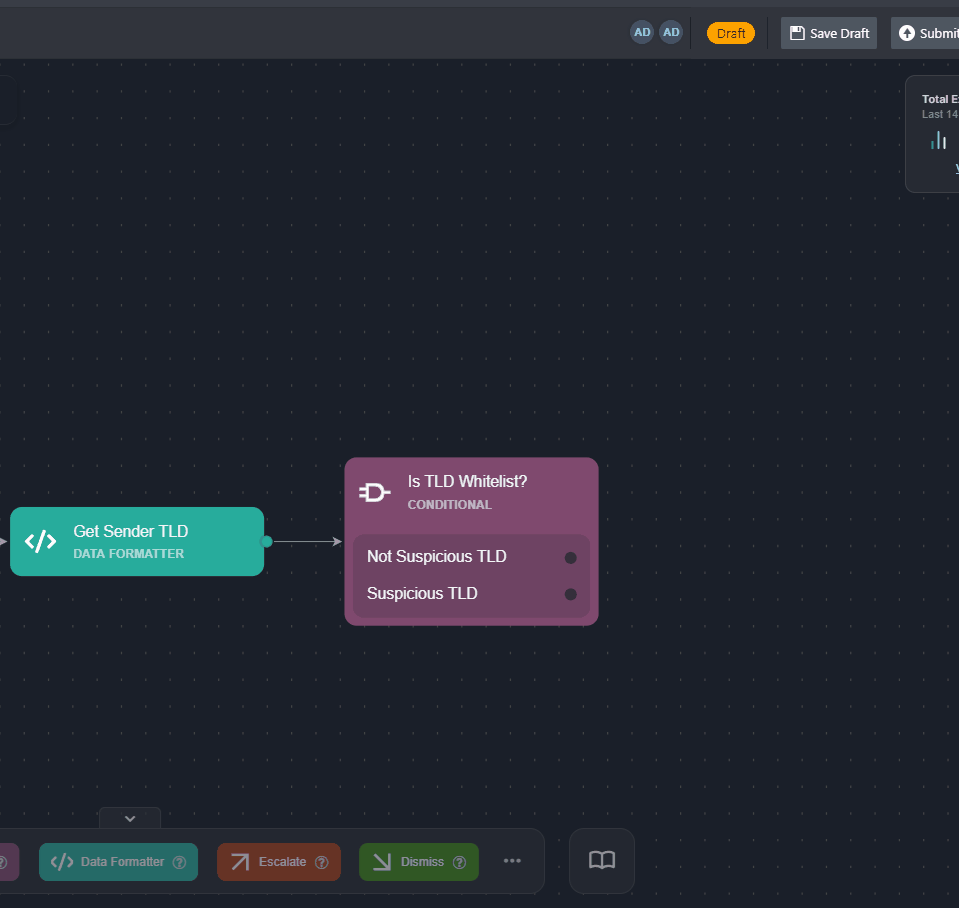Click the Save Draft button
The height and width of the screenshot is (908, 959).
coord(828,33)
